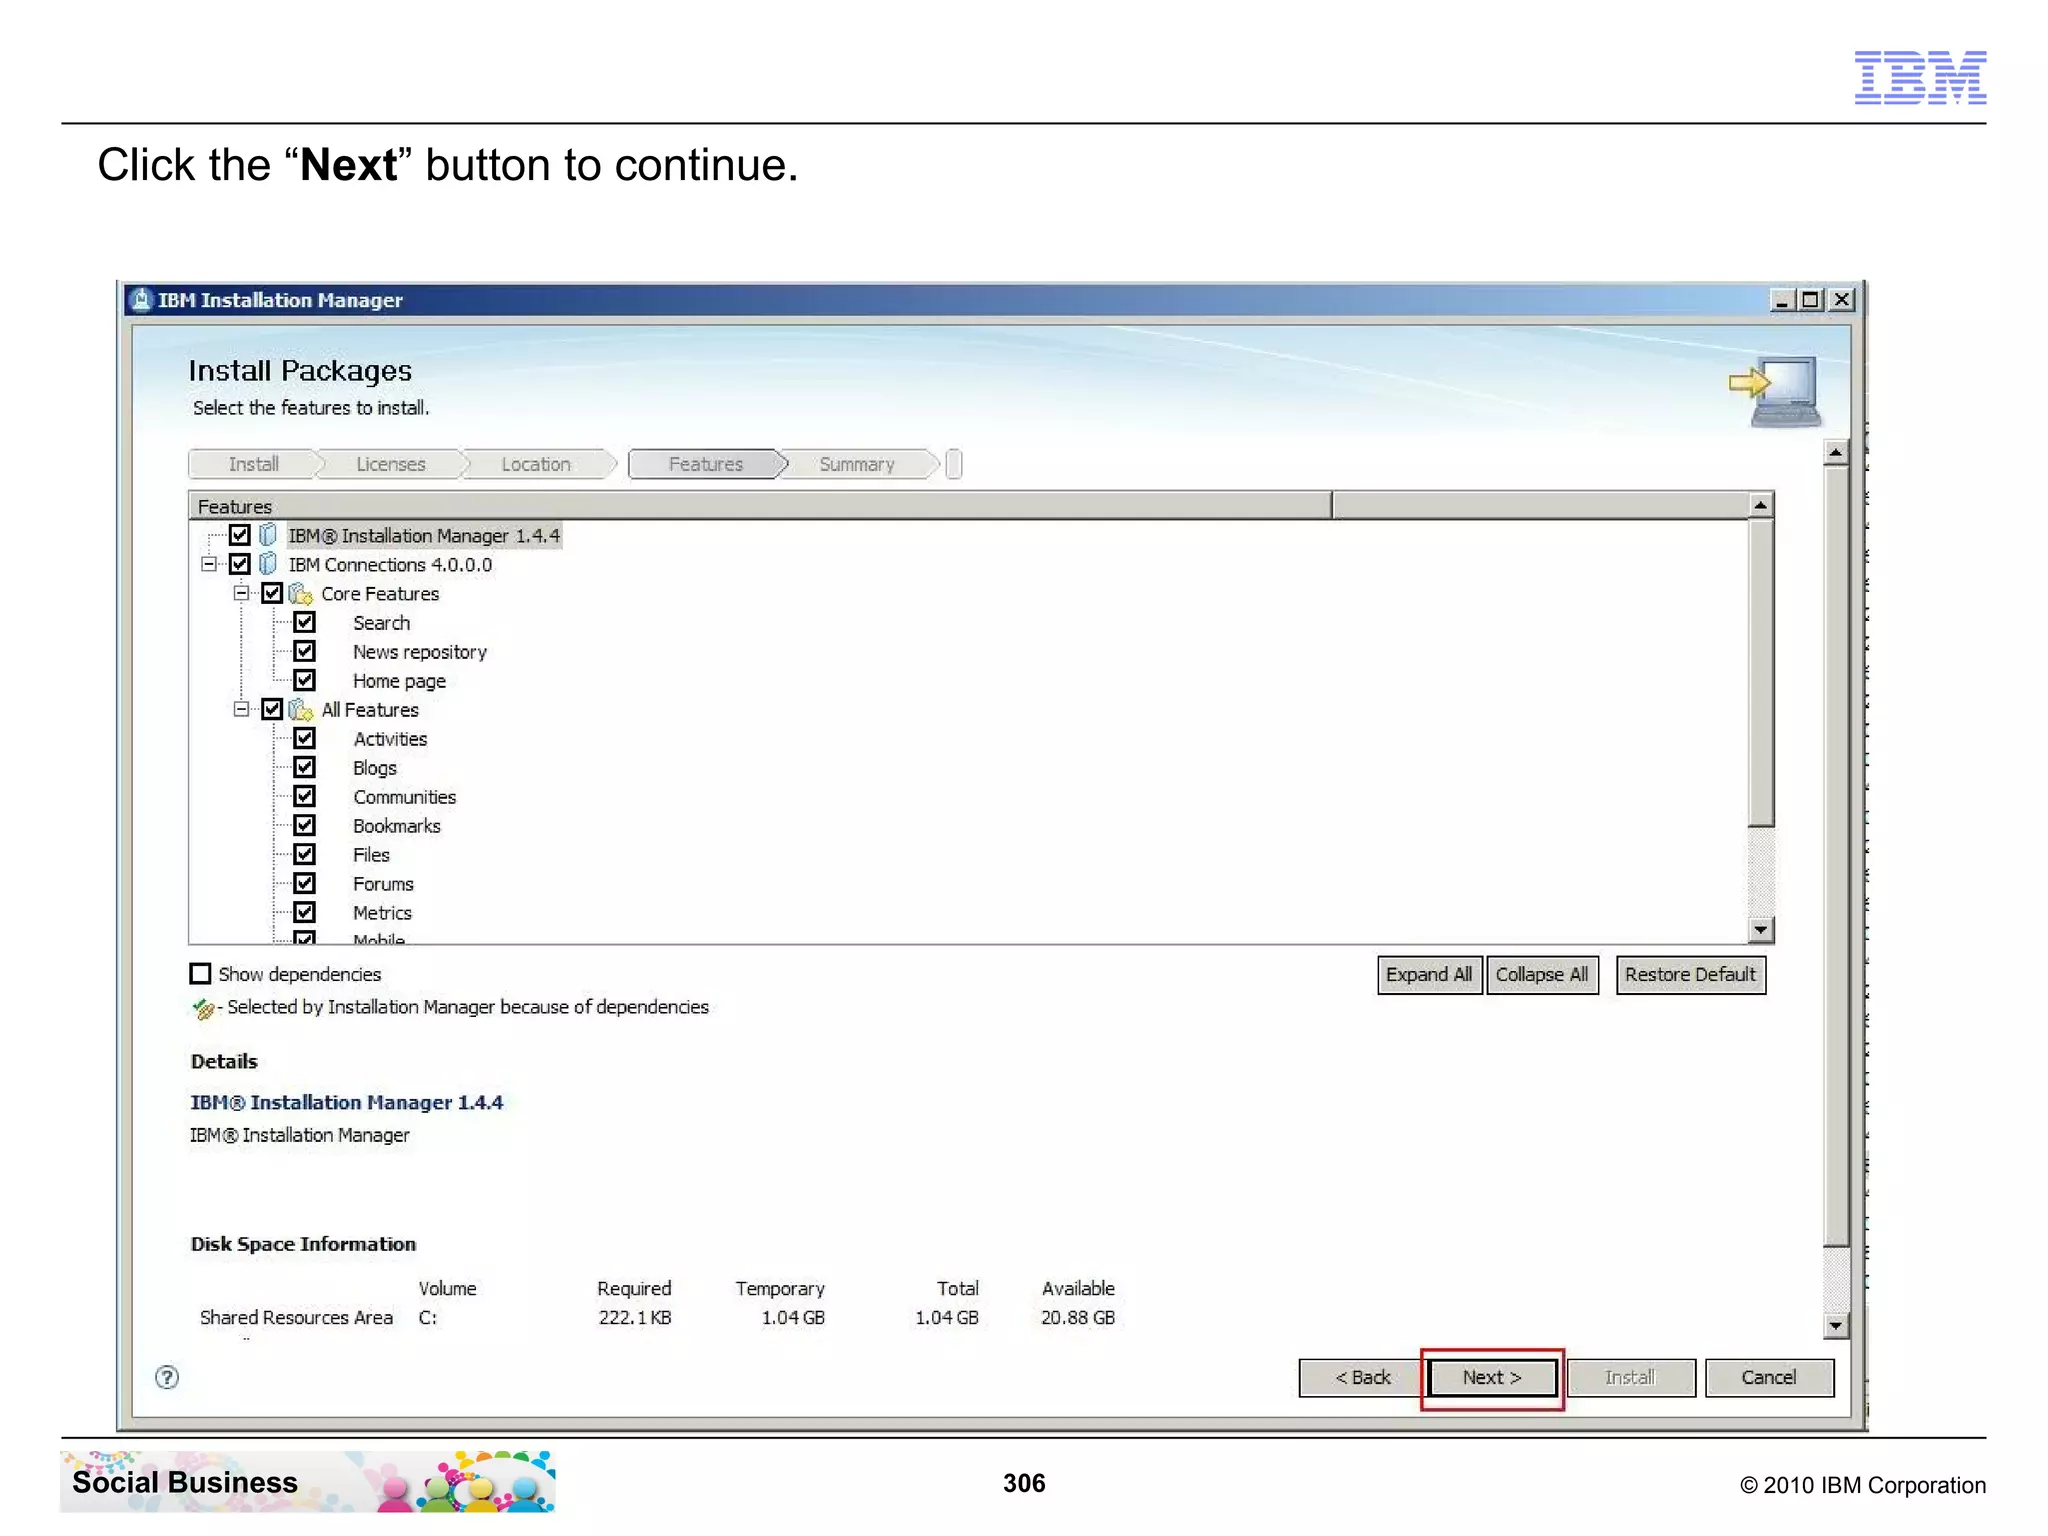Viewport: 2048px width, 1536px height.
Task: Click the package icon beside IBM Installation Manager 1.4.4
Action: click(x=268, y=535)
